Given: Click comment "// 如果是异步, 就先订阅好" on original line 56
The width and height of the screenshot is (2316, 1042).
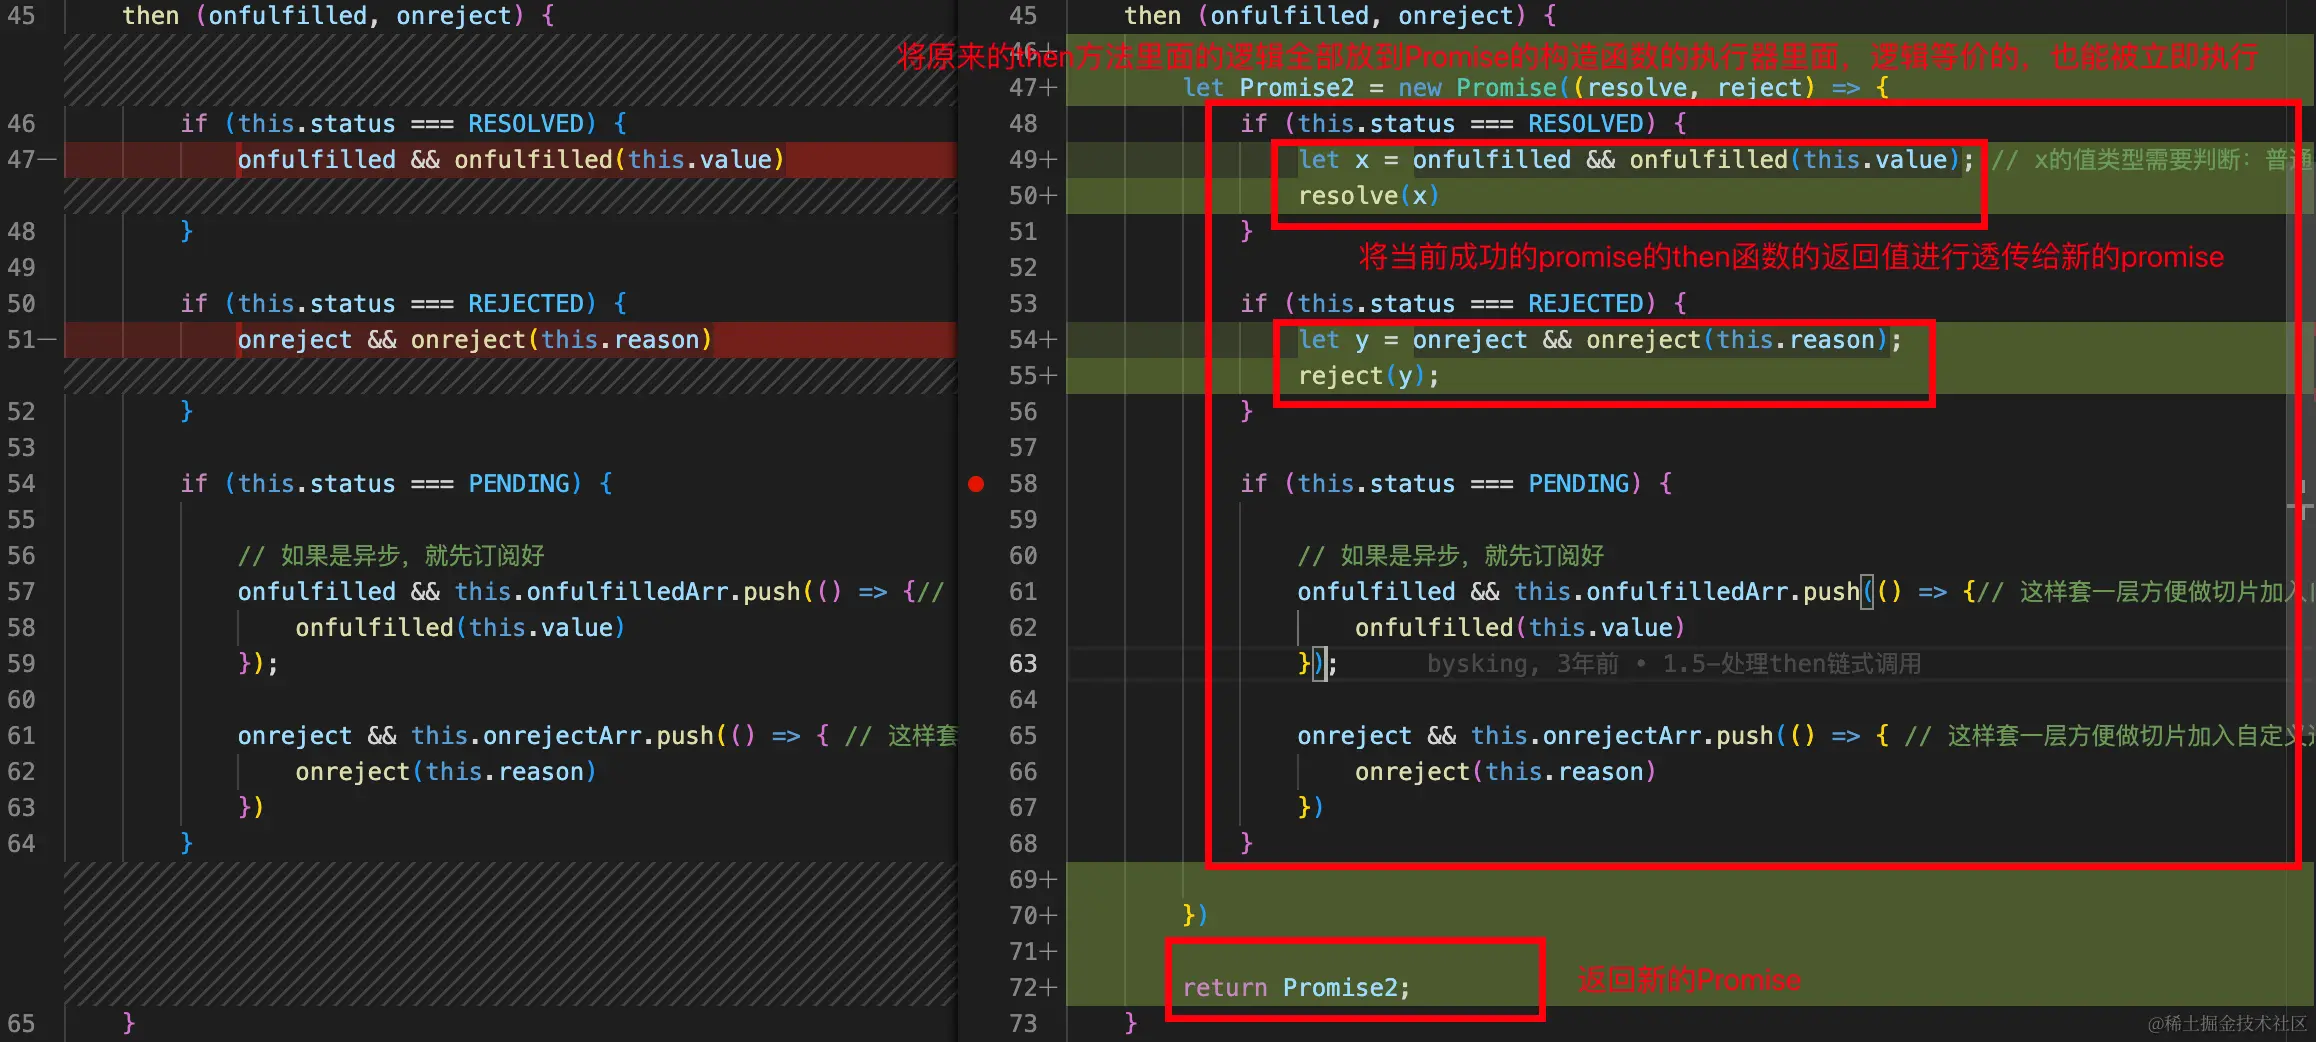Looking at the screenshot, I should 391,556.
